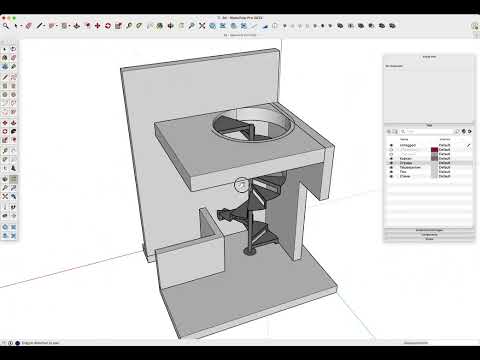The image size is (480, 360).
Task: Pick the Tape Measure tool in top toolbar
Action: (129, 26)
